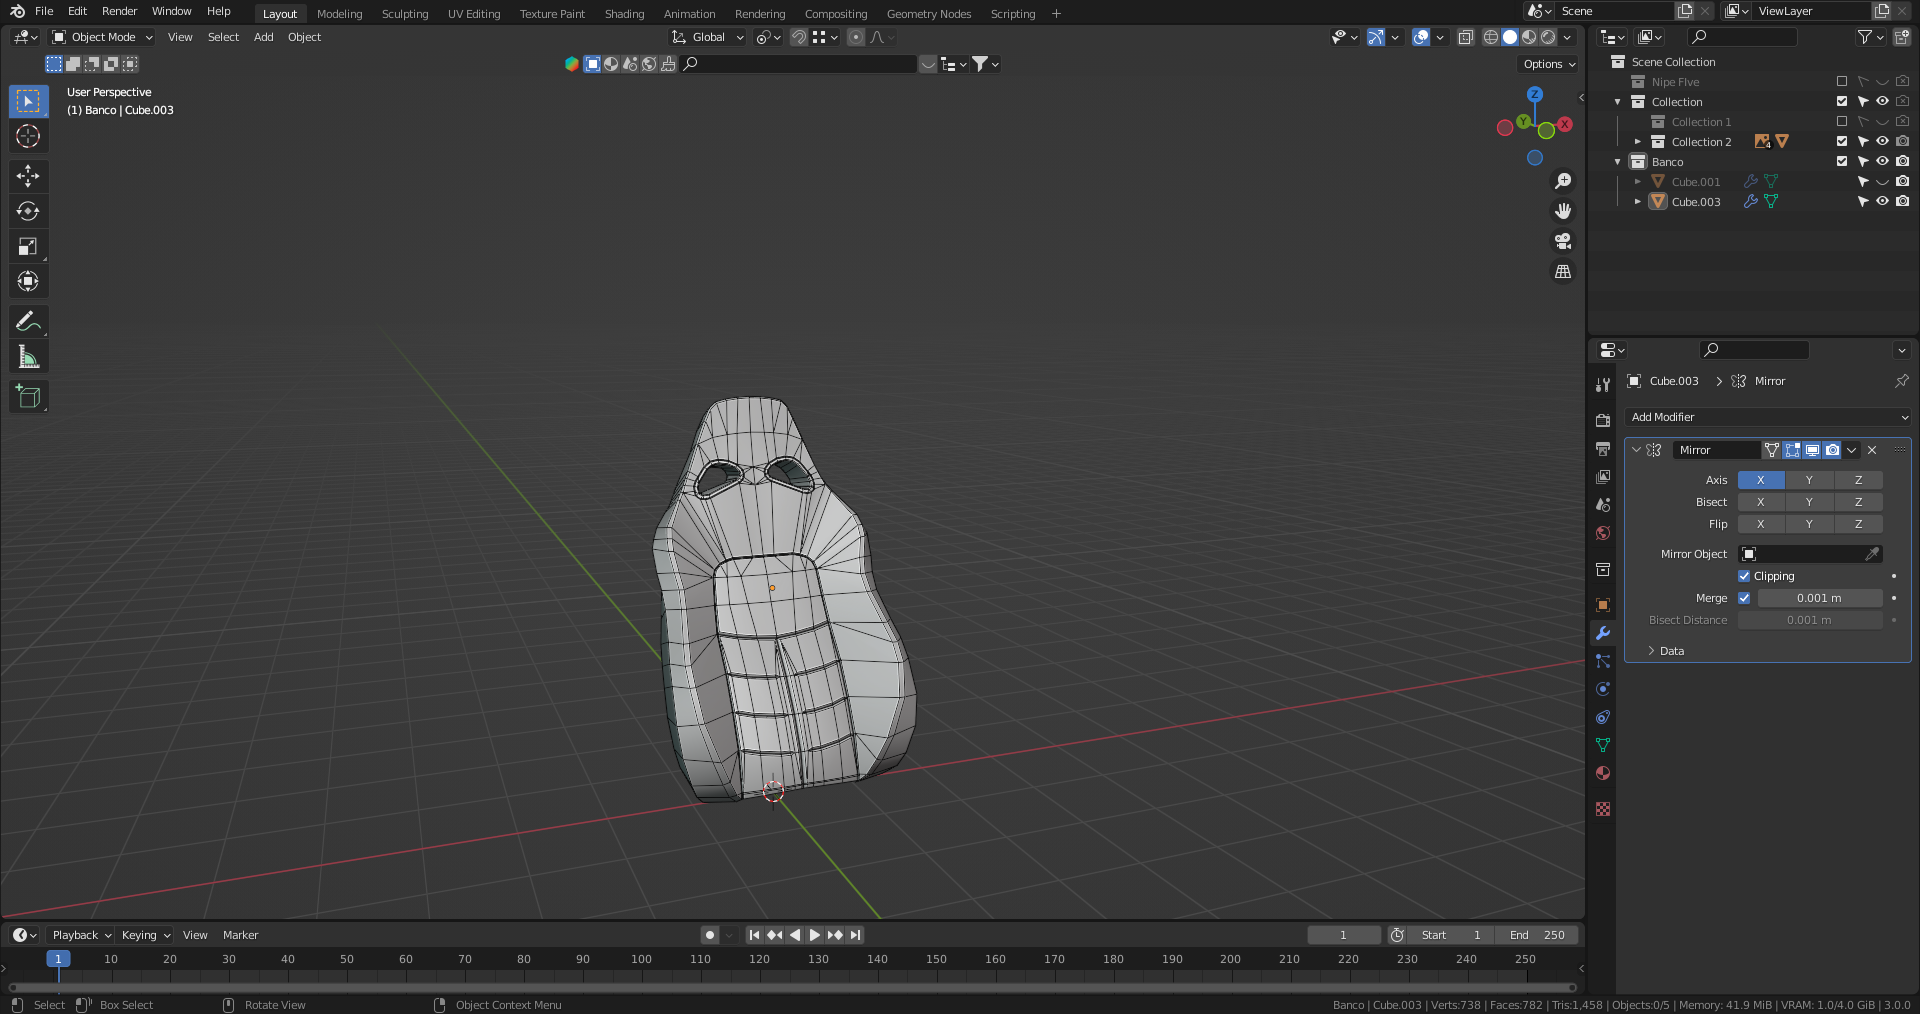Select the Annotate tool
Screen dimensions: 1920x1014
28,321
